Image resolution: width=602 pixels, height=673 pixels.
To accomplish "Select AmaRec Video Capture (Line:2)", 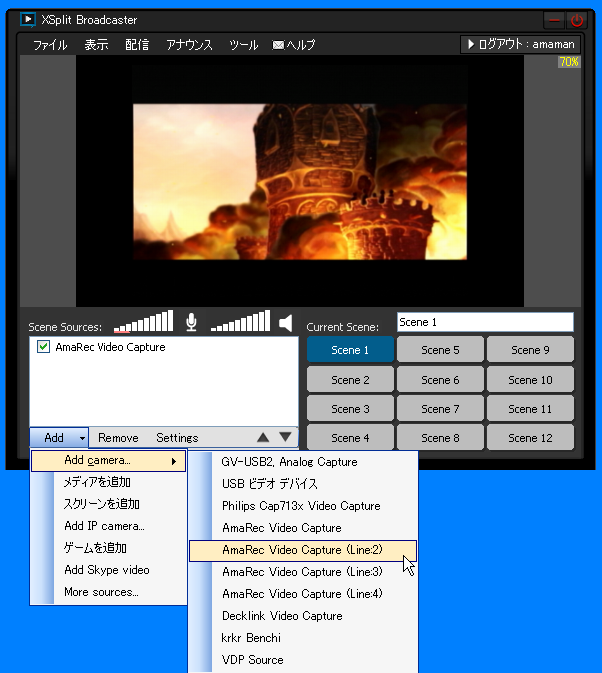I will (303, 550).
